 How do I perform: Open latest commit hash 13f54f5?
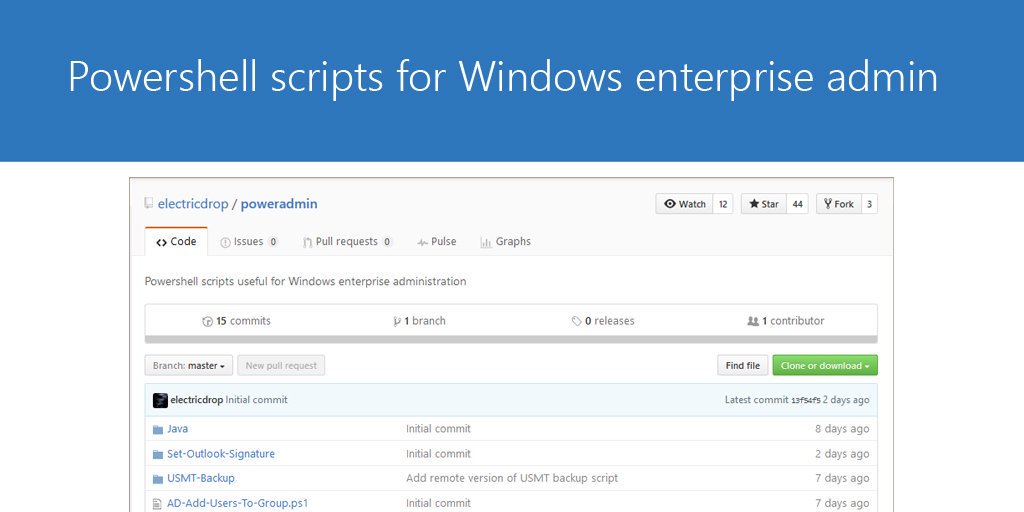coord(806,400)
